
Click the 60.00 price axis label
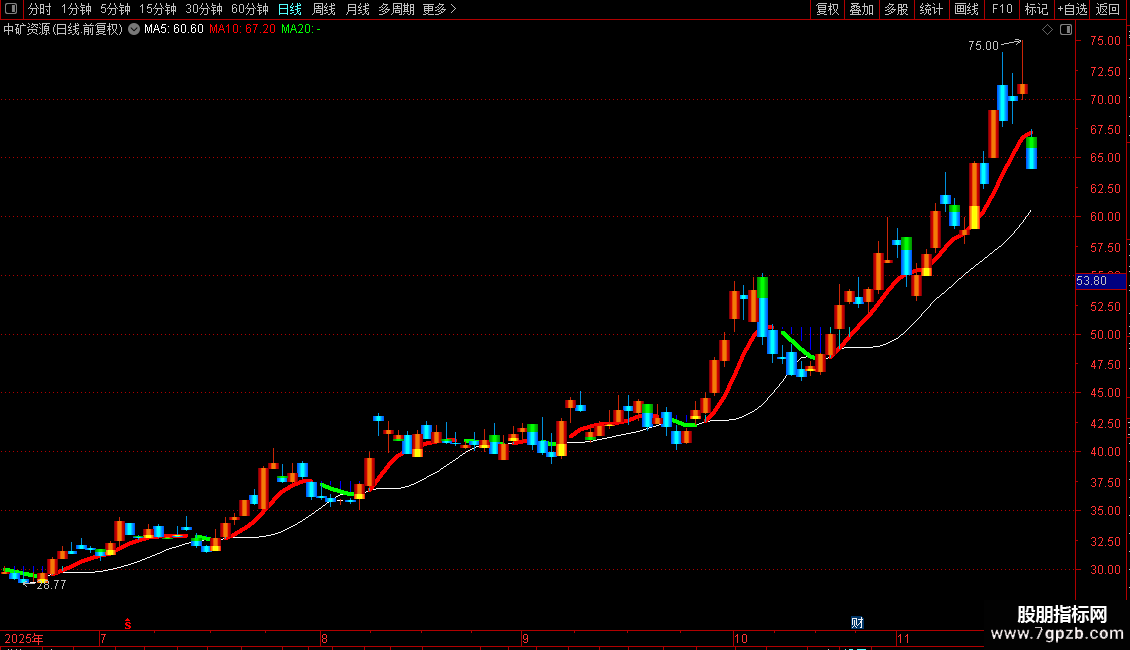(x=1105, y=216)
